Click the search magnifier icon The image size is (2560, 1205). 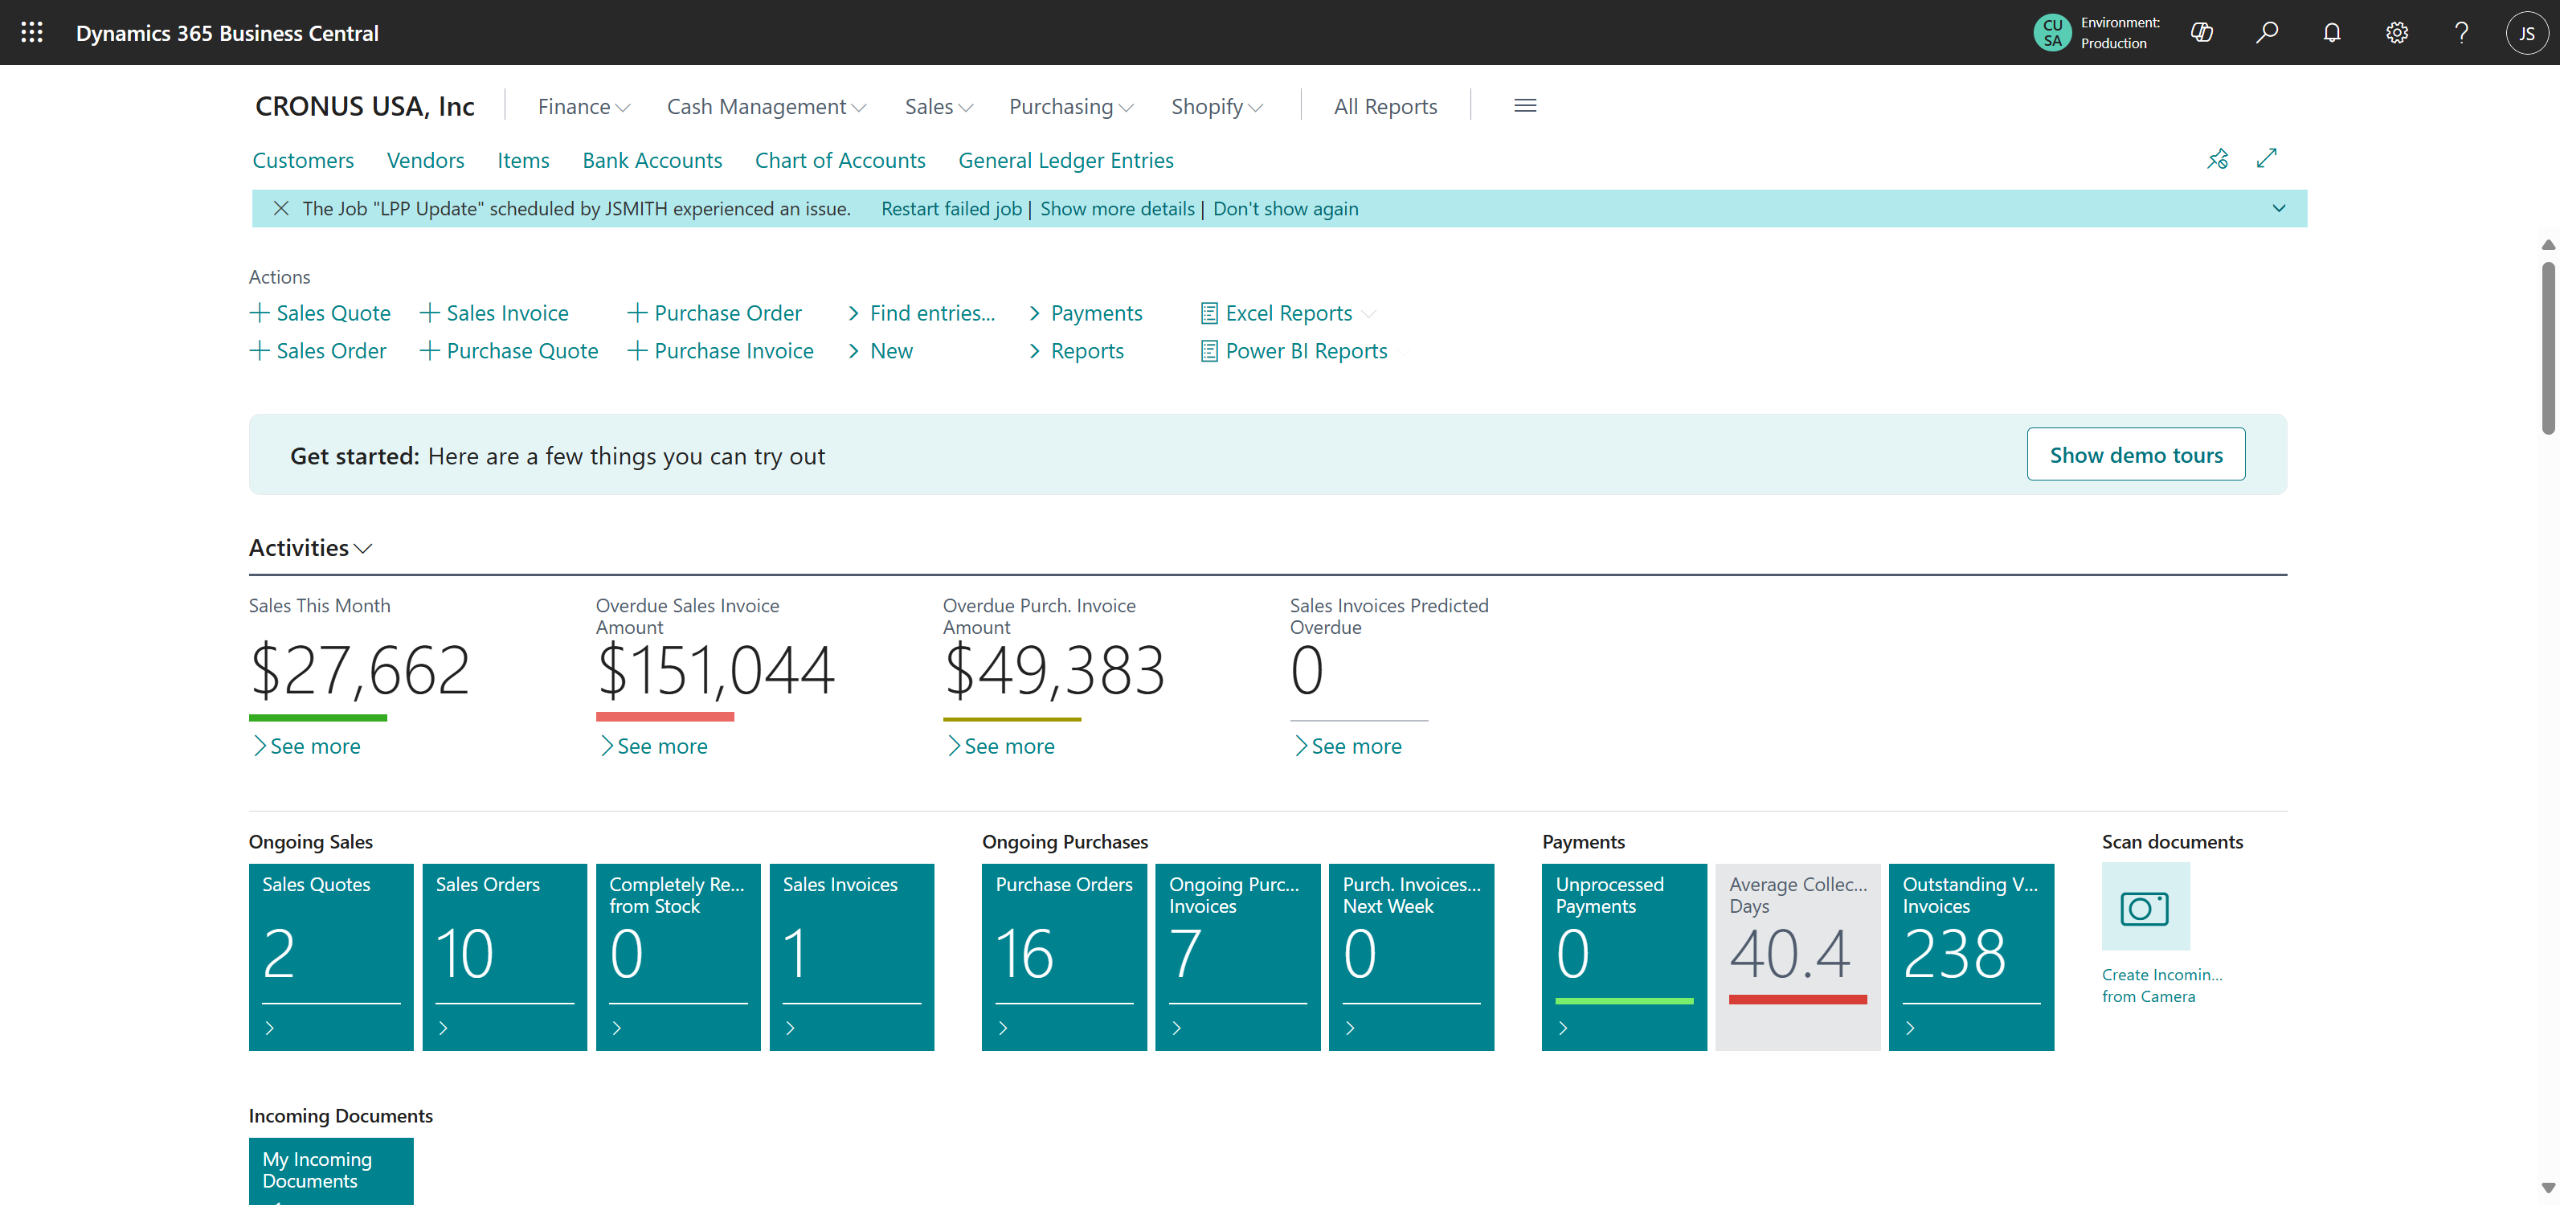[x=2266, y=32]
